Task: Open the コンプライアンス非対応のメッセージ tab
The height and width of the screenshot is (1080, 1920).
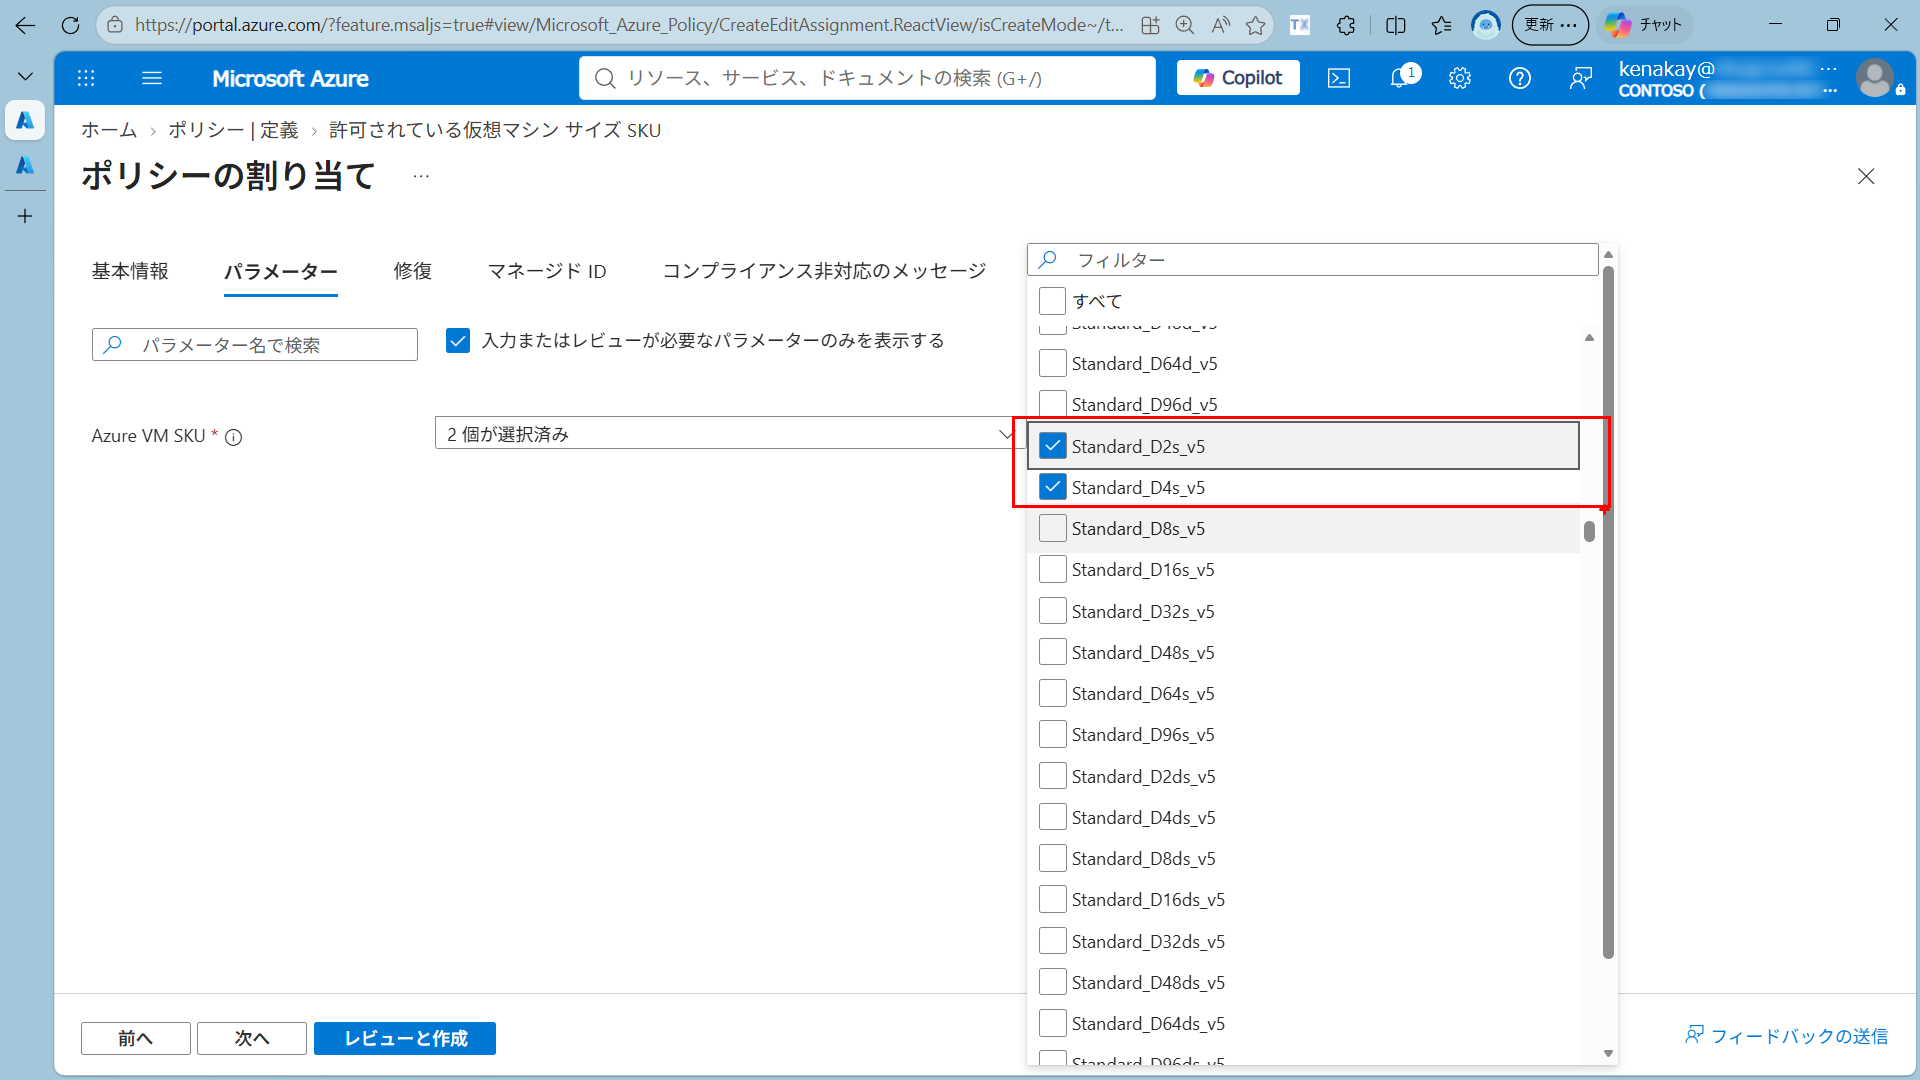Action: pyautogui.click(x=825, y=271)
